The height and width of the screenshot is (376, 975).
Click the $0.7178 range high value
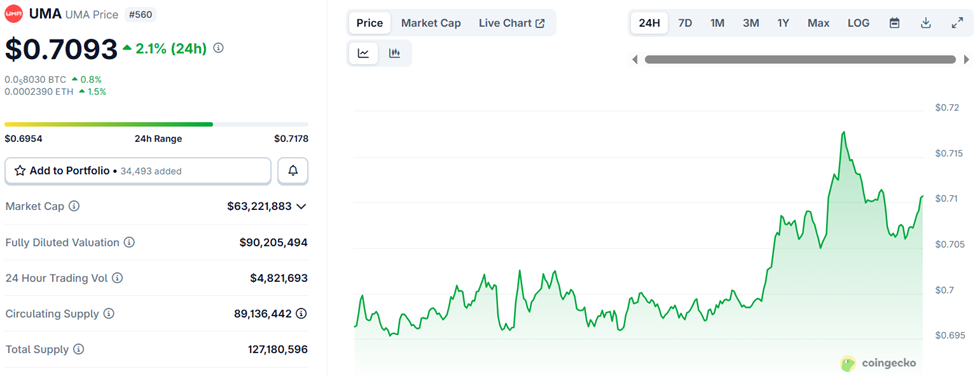coord(291,139)
